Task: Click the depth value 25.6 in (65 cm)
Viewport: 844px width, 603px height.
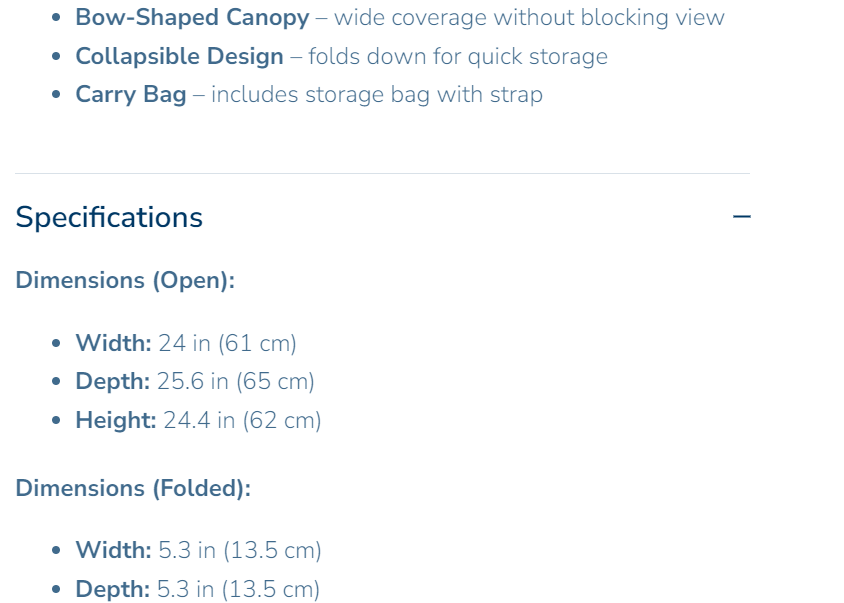Action: (235, 381)
